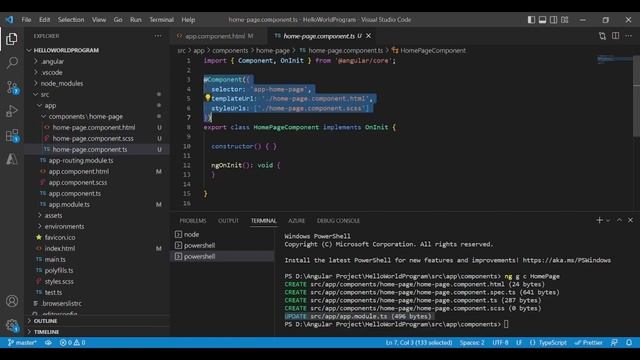Image resolution: width=640 pixels, height=360 pixels.
Task: Maximize the terminal panel with chevron
Action: point(619,220)
